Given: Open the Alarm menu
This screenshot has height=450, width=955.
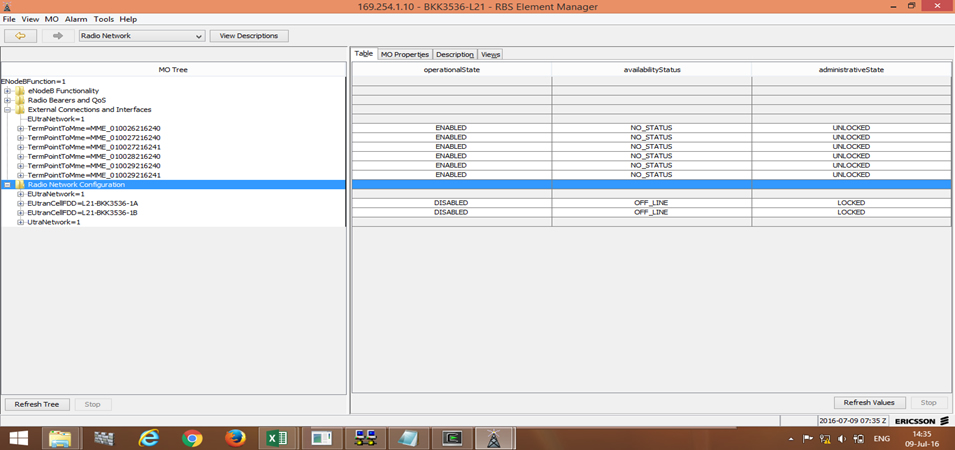Looking at the screenshot, I should point(76,19).
